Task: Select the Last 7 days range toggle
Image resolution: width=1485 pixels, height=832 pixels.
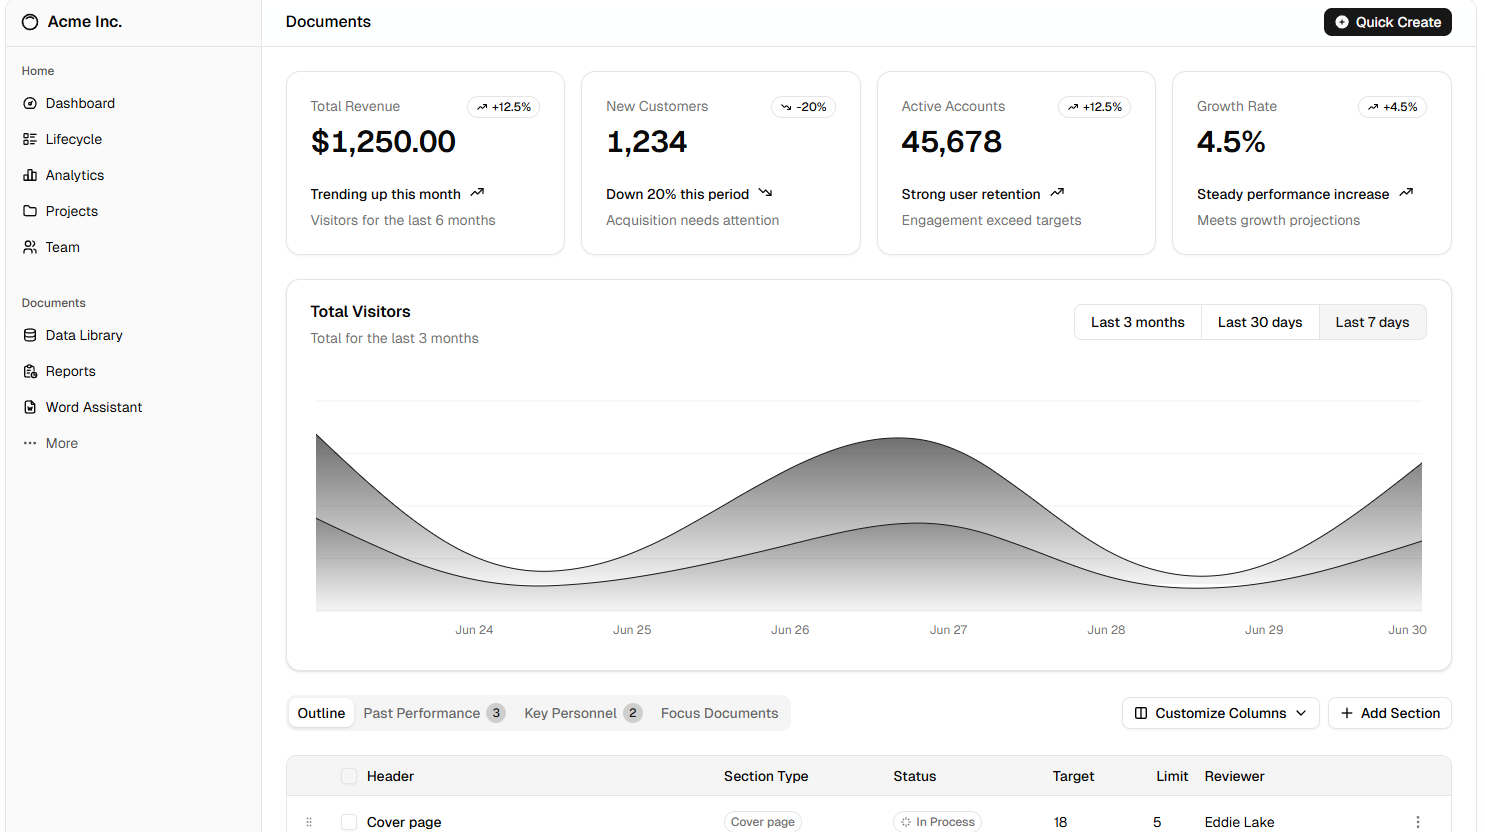Action: [1372, 322]
